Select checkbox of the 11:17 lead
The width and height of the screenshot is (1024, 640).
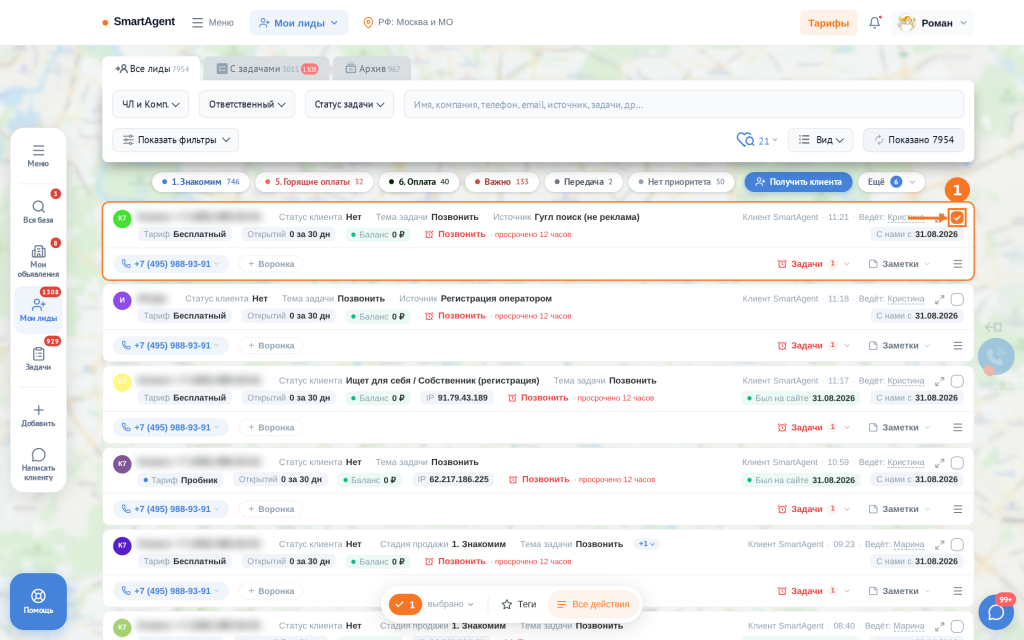click(957, 381)
